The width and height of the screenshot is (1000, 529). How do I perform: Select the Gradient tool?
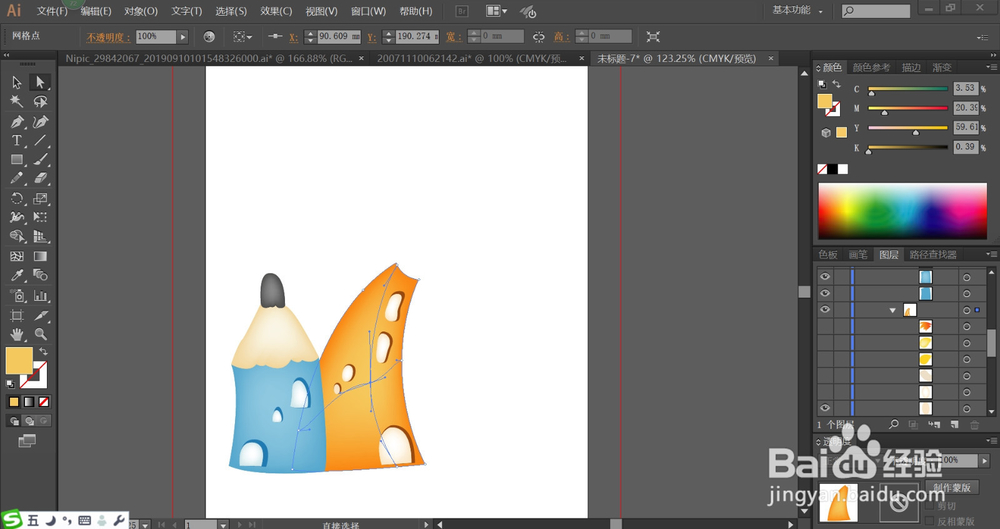pyautogui.click(x=40, y=257)
